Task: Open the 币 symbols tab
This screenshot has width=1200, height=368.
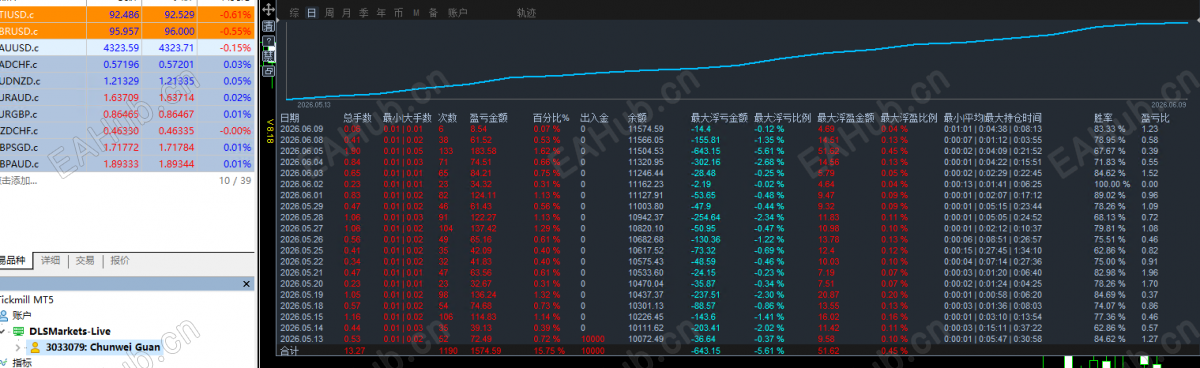Action: click(x=398, y=13)
